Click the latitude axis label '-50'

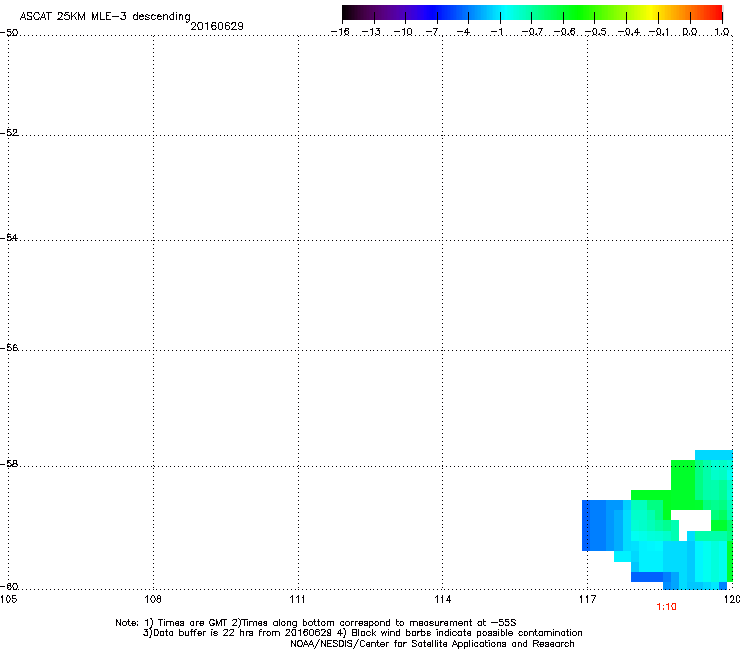(9, 33)
